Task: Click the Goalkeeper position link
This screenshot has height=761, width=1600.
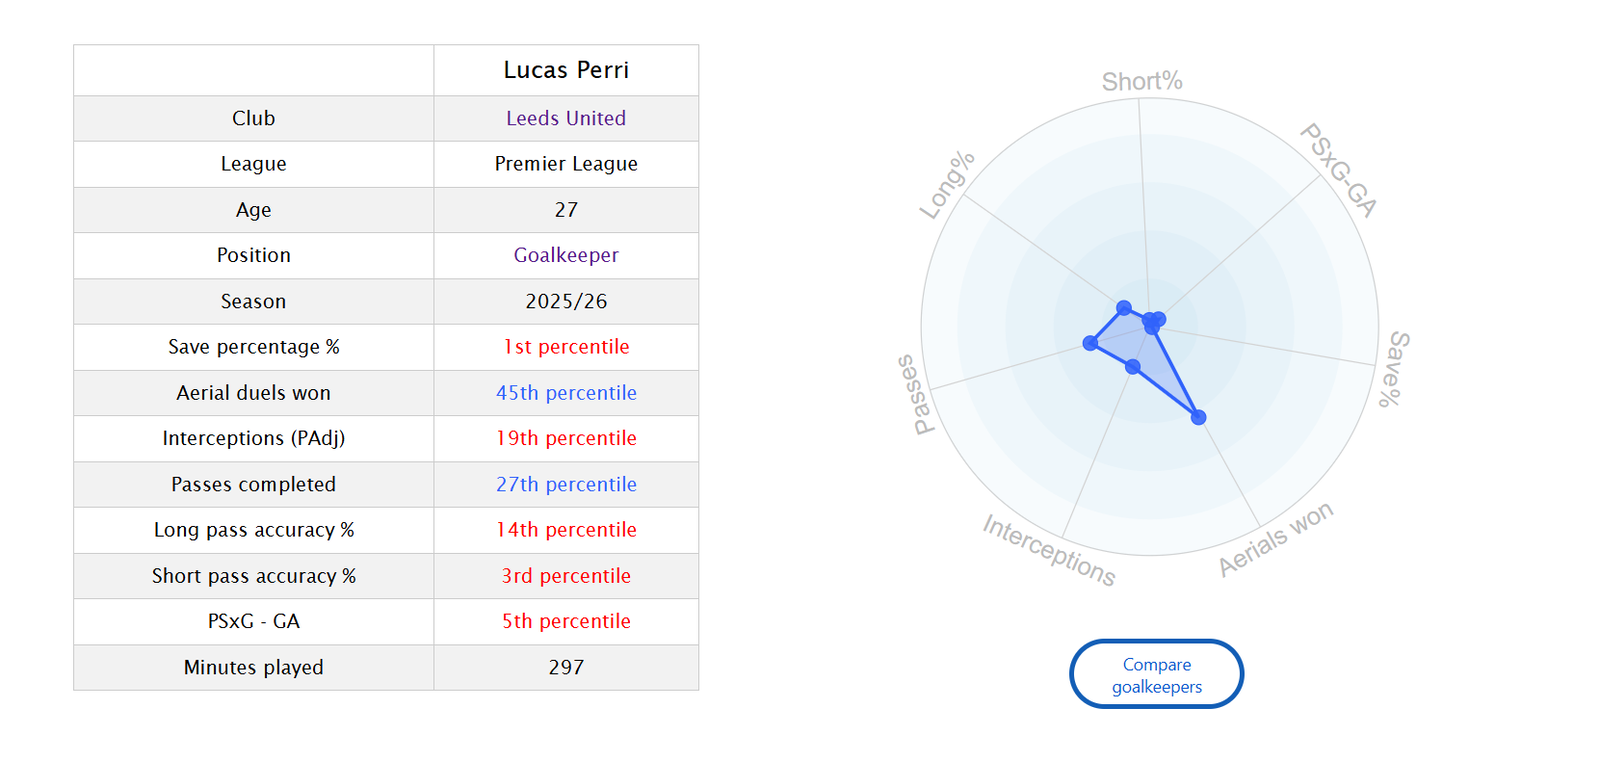Action: coord(566,255)
